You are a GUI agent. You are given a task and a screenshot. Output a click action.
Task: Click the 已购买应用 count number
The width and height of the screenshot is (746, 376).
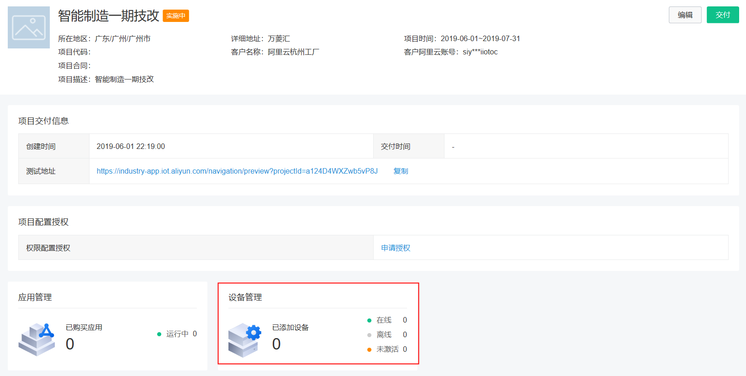coord(70,344)
